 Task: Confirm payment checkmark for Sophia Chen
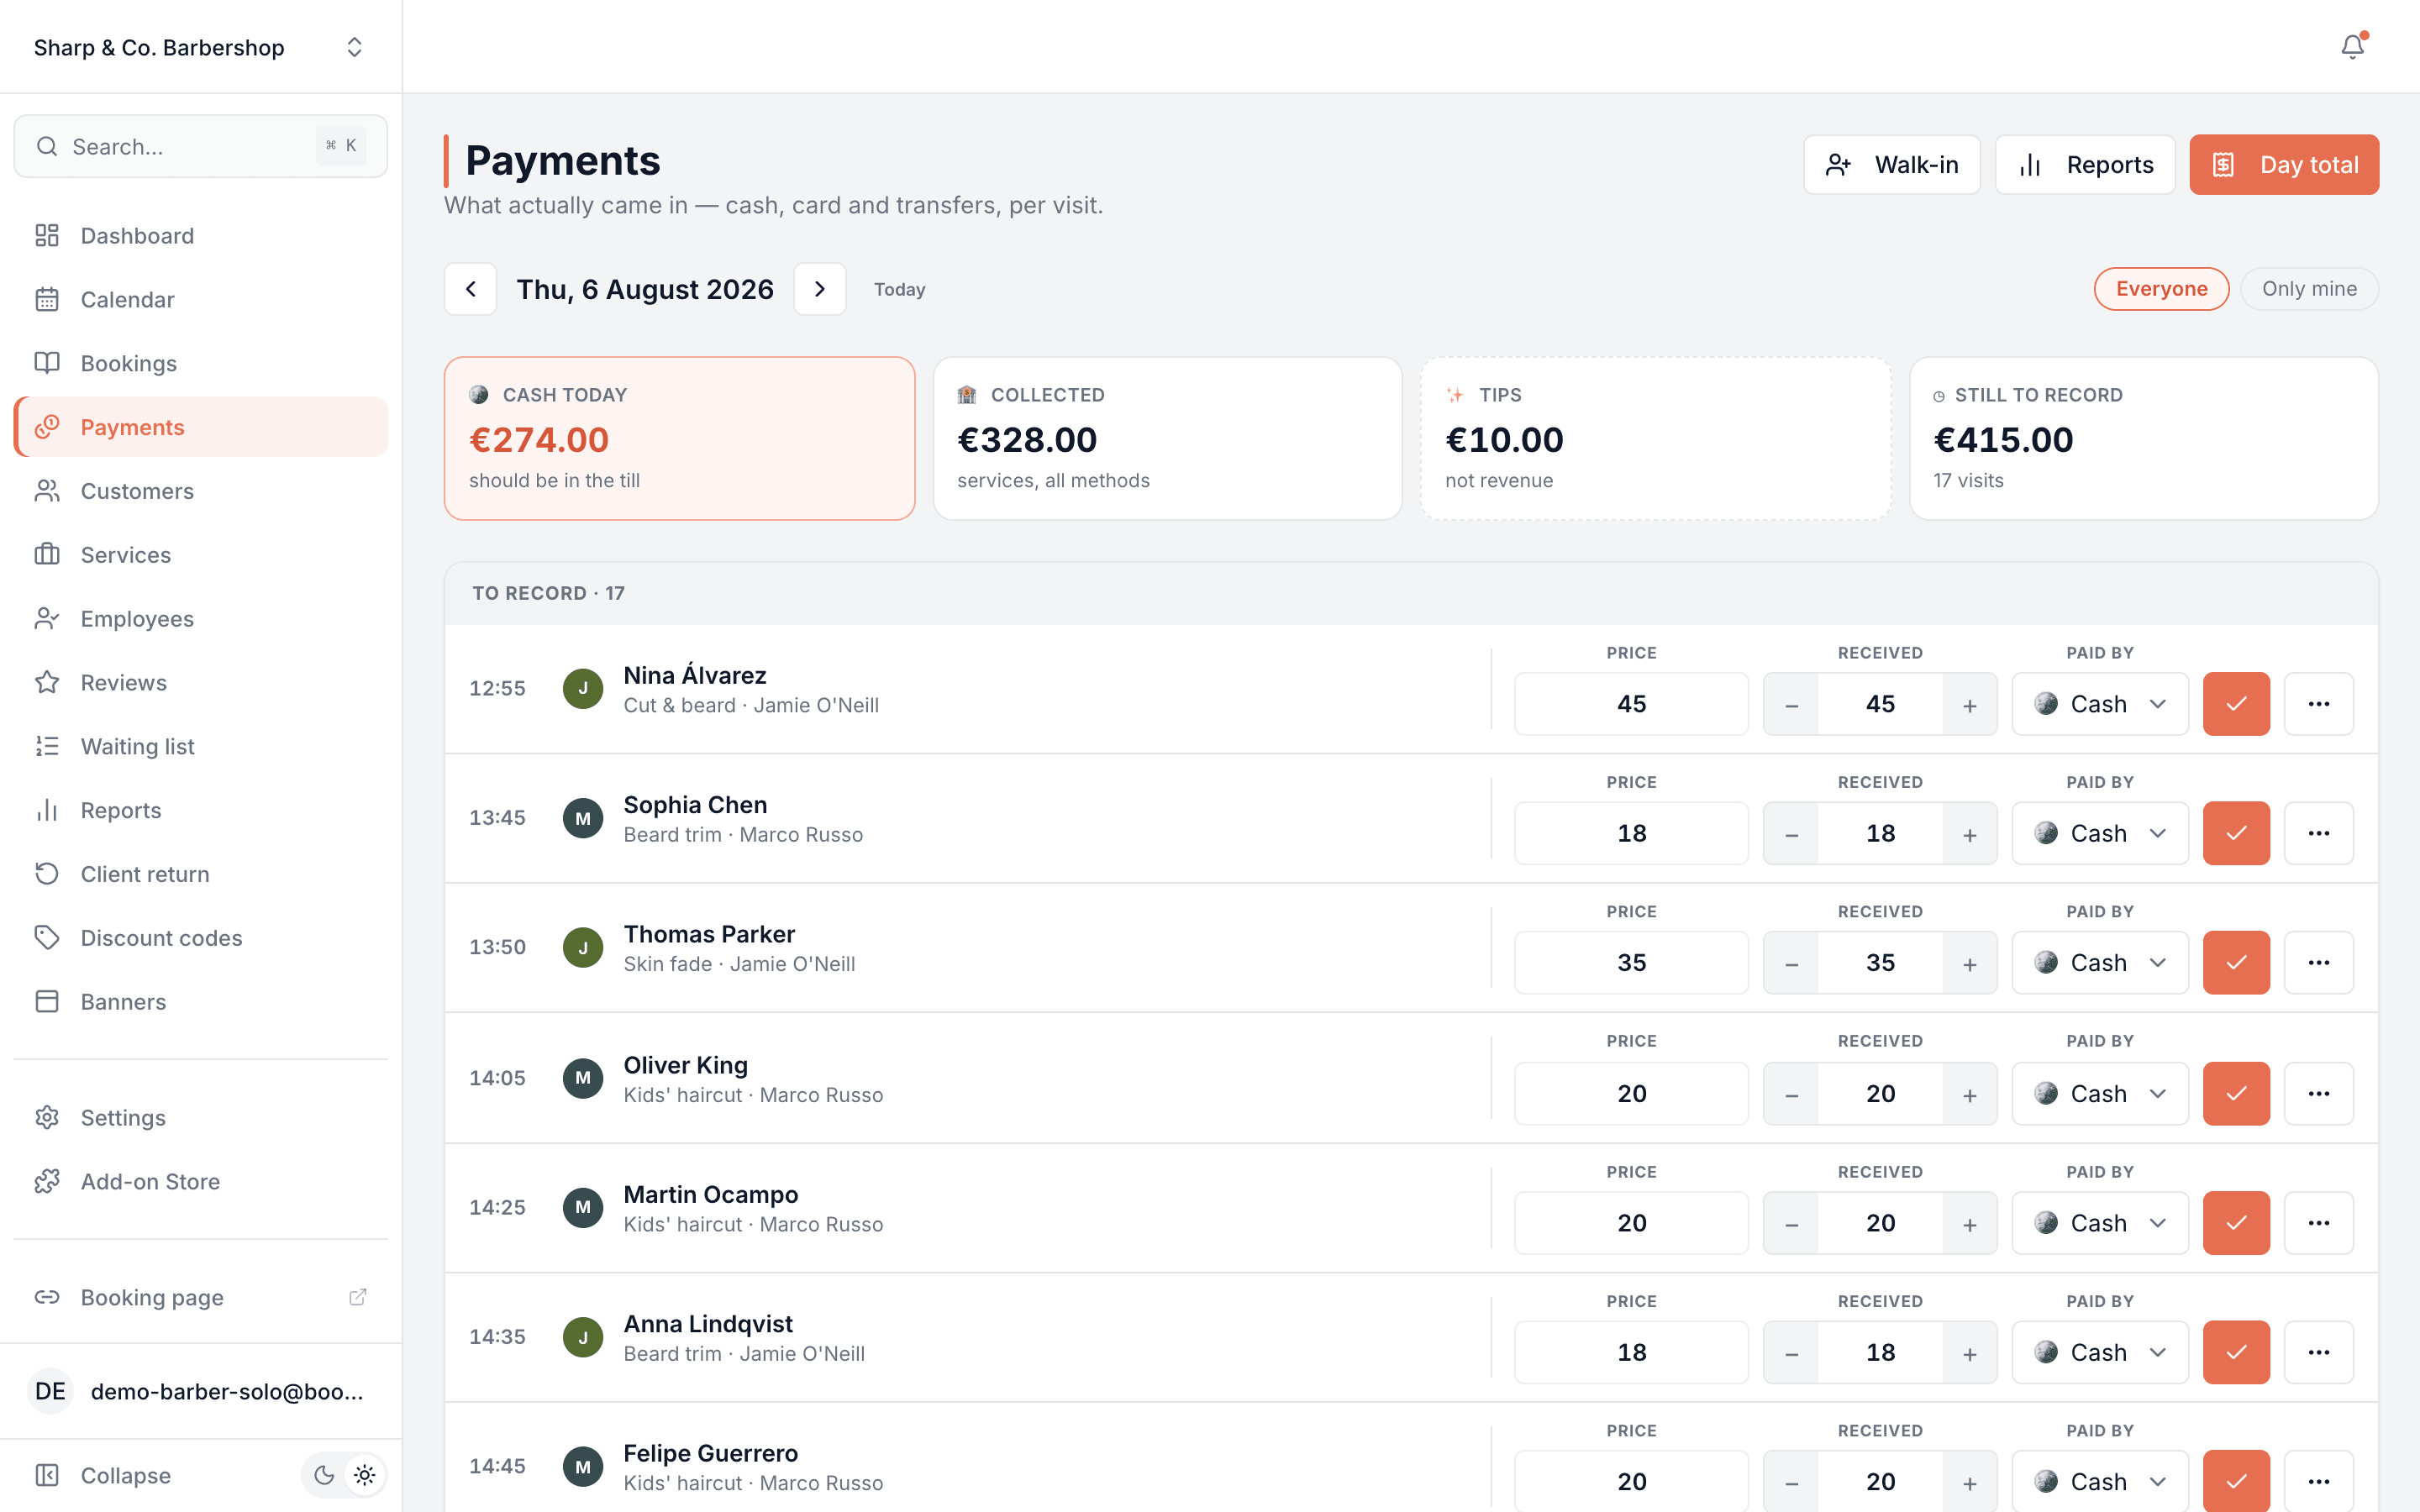2236,833
